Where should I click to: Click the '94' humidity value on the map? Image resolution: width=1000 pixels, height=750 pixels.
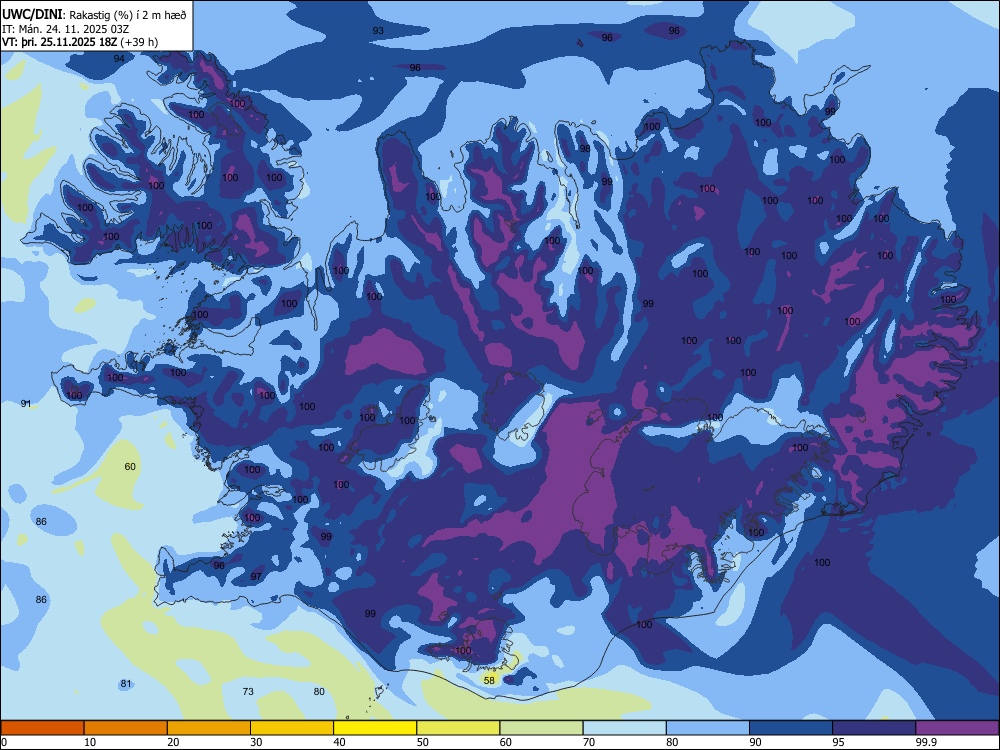click(119, 59)
